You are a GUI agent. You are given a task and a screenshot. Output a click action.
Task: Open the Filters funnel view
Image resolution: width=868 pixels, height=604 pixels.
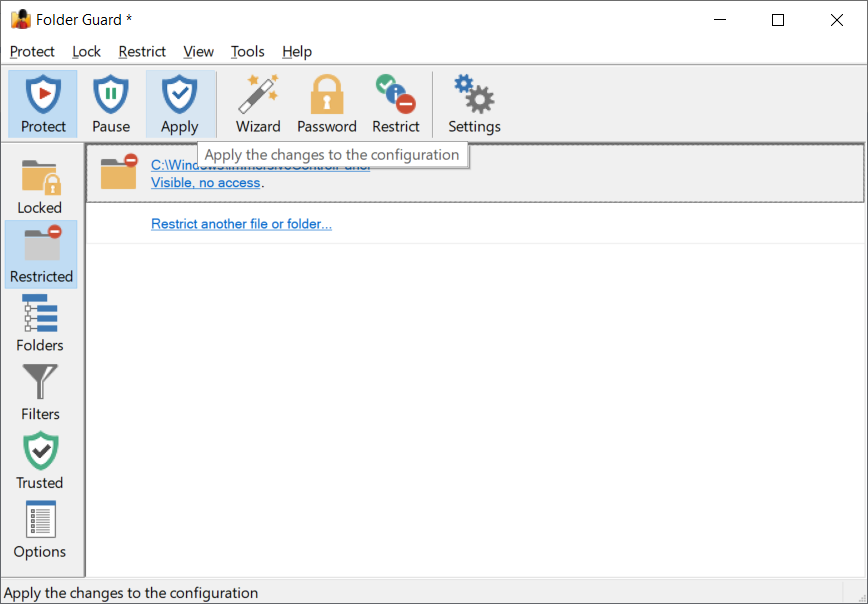[x=40, y=391]
